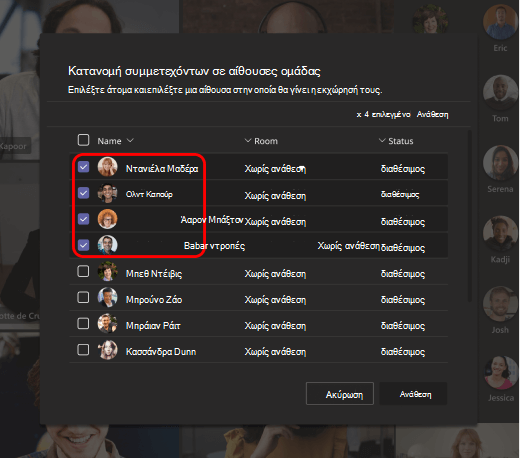Sort by the Name column chevron

(130, 140)
